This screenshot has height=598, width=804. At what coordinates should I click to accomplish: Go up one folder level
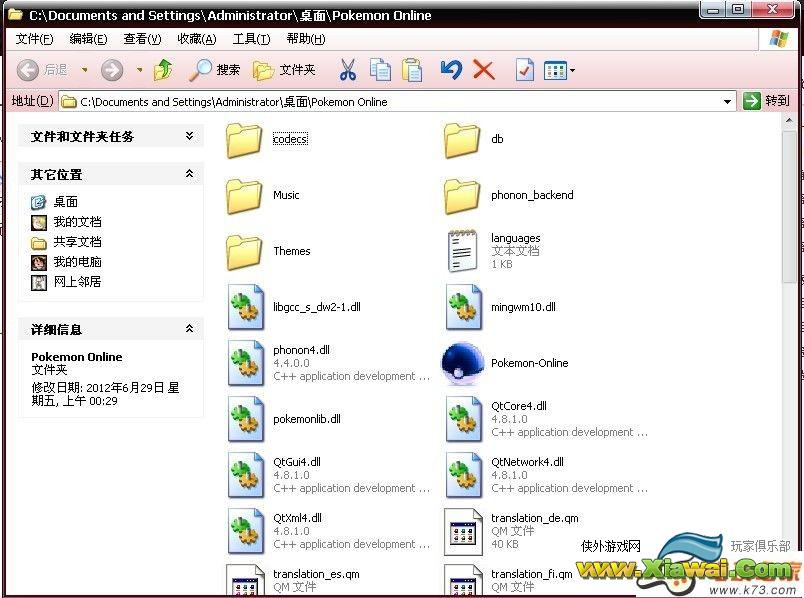164,70
